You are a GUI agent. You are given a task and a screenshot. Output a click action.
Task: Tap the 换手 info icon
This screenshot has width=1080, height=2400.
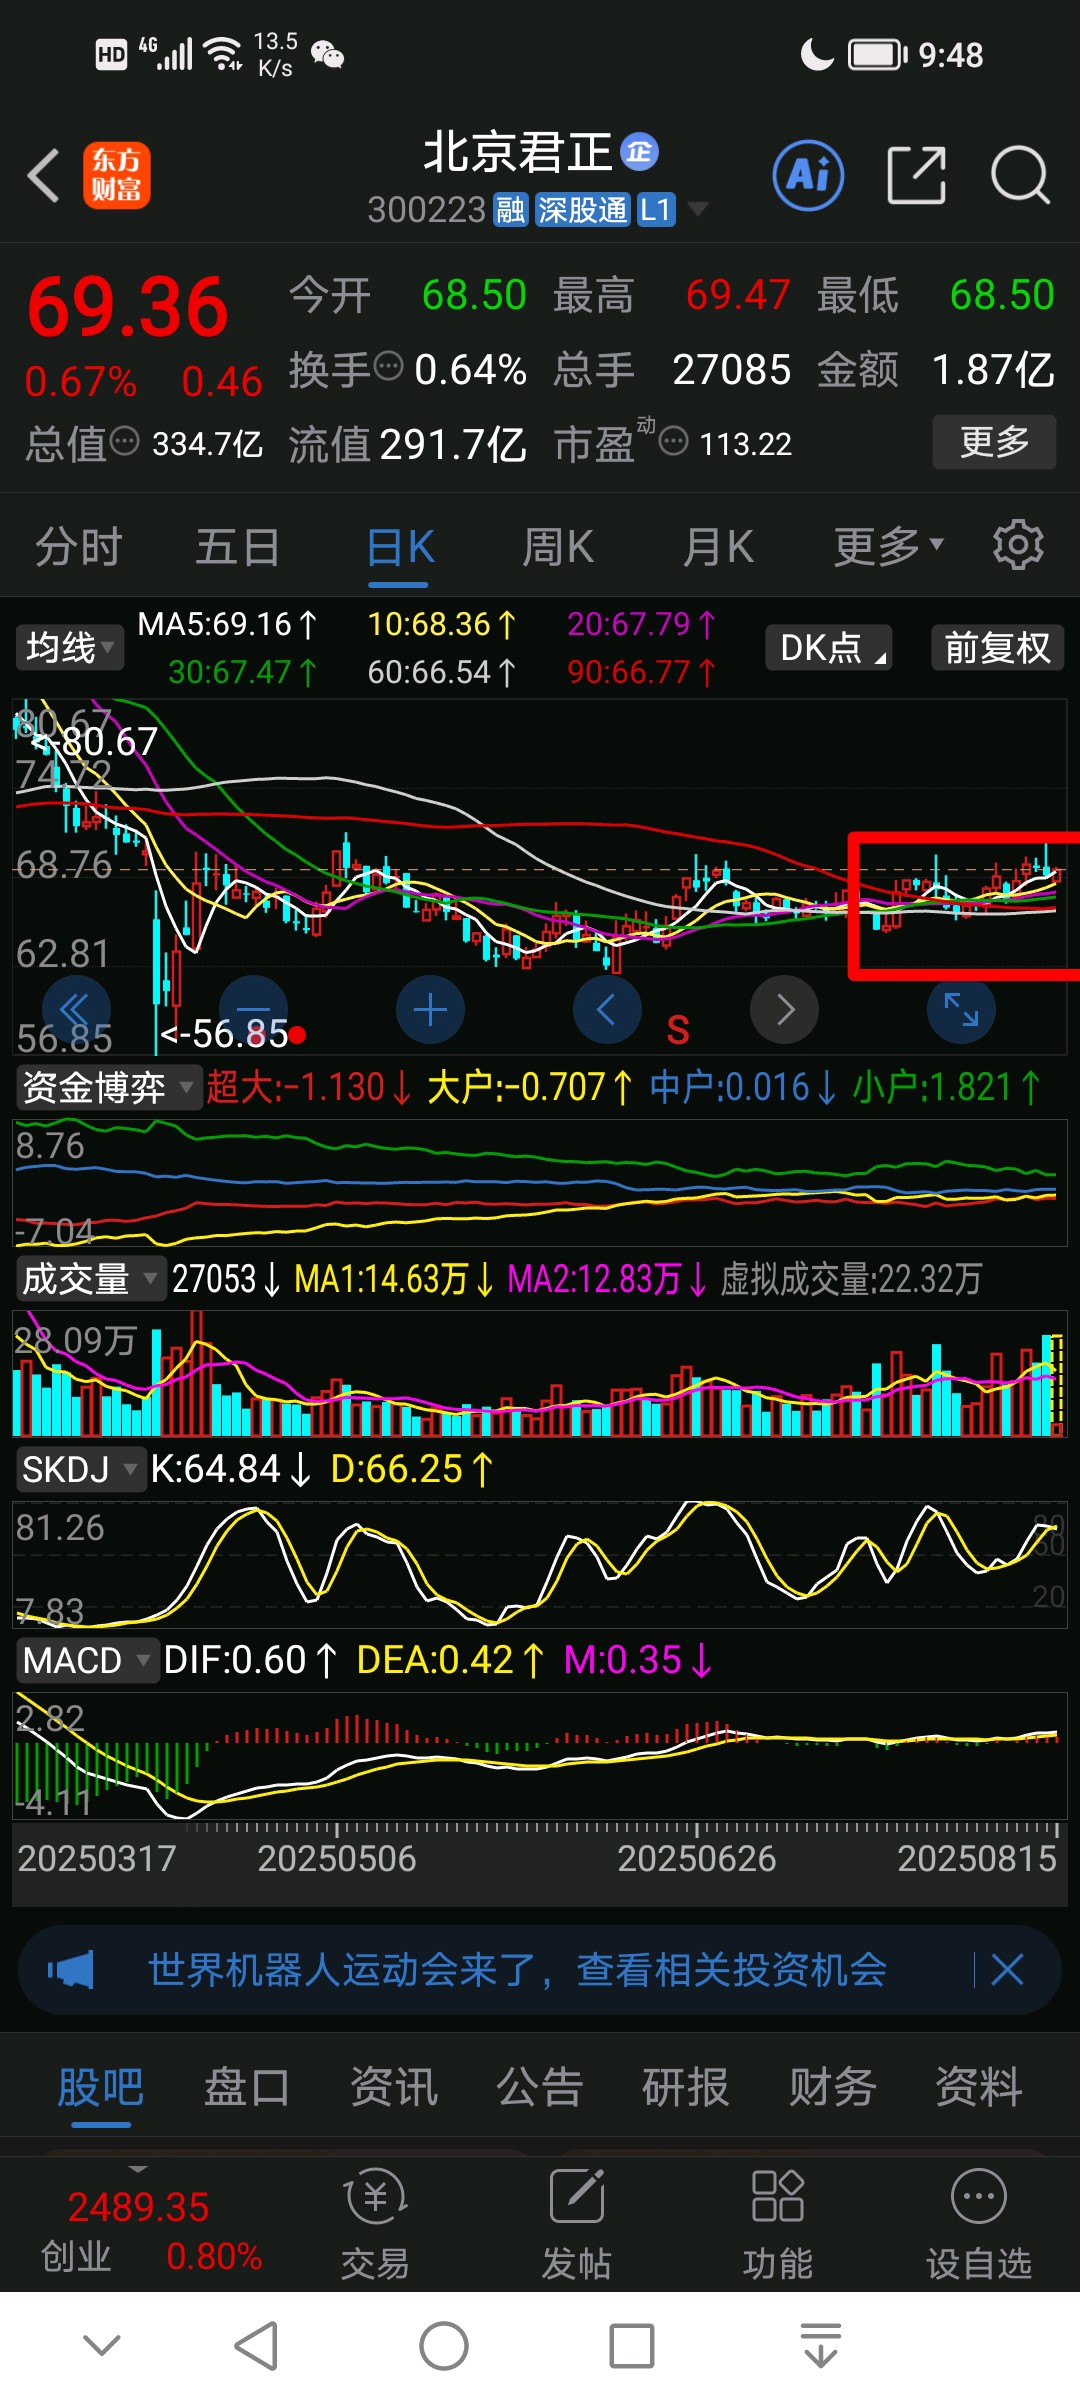click(388, 367)
